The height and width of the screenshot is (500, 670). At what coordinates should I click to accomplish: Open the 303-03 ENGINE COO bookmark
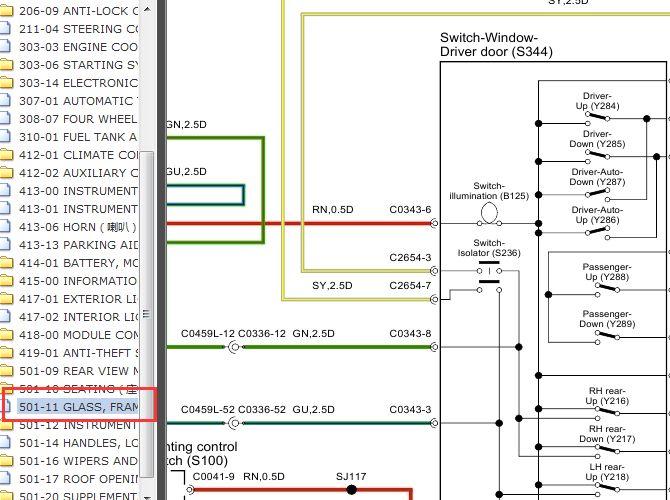tap(78, 47)
